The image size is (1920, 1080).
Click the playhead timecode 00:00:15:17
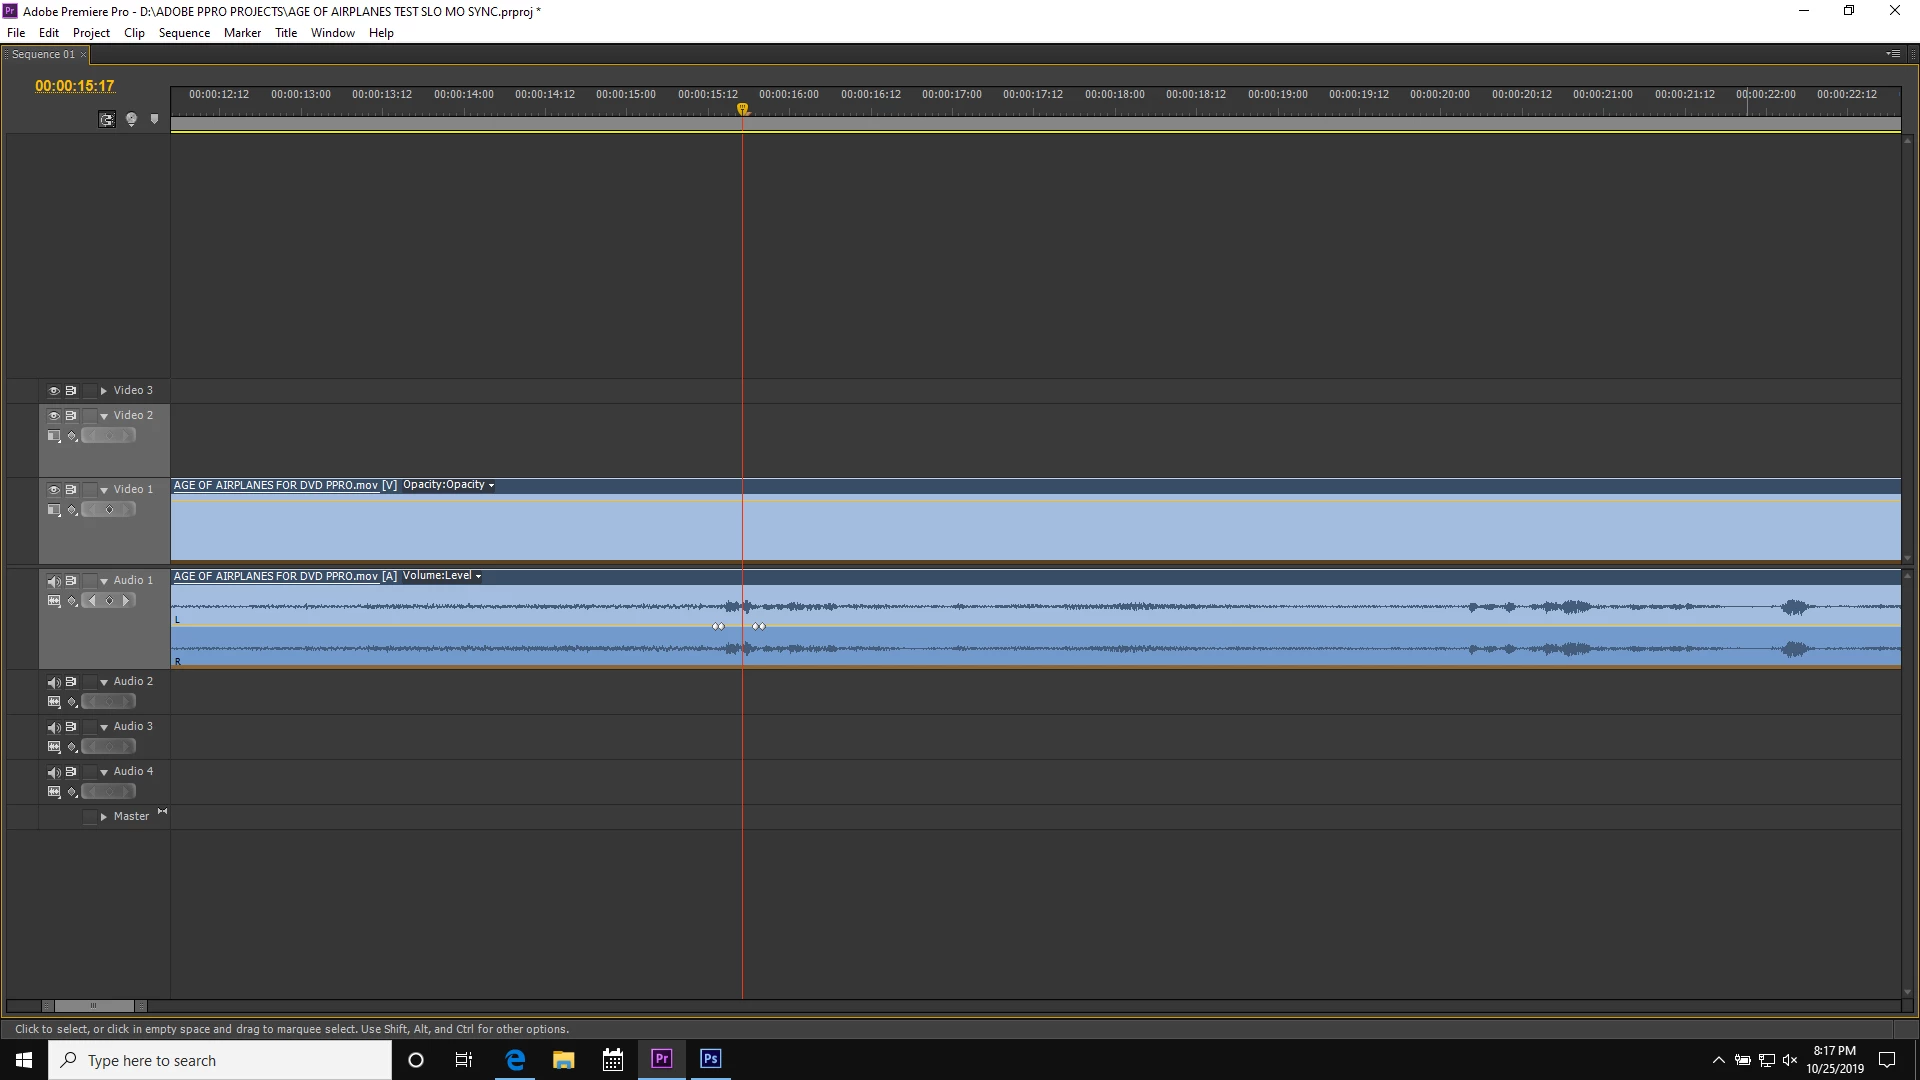tap(75, 86)
